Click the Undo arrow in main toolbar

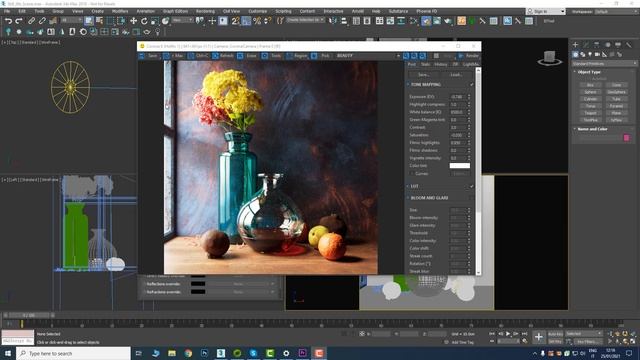click(x=8, y=21)
